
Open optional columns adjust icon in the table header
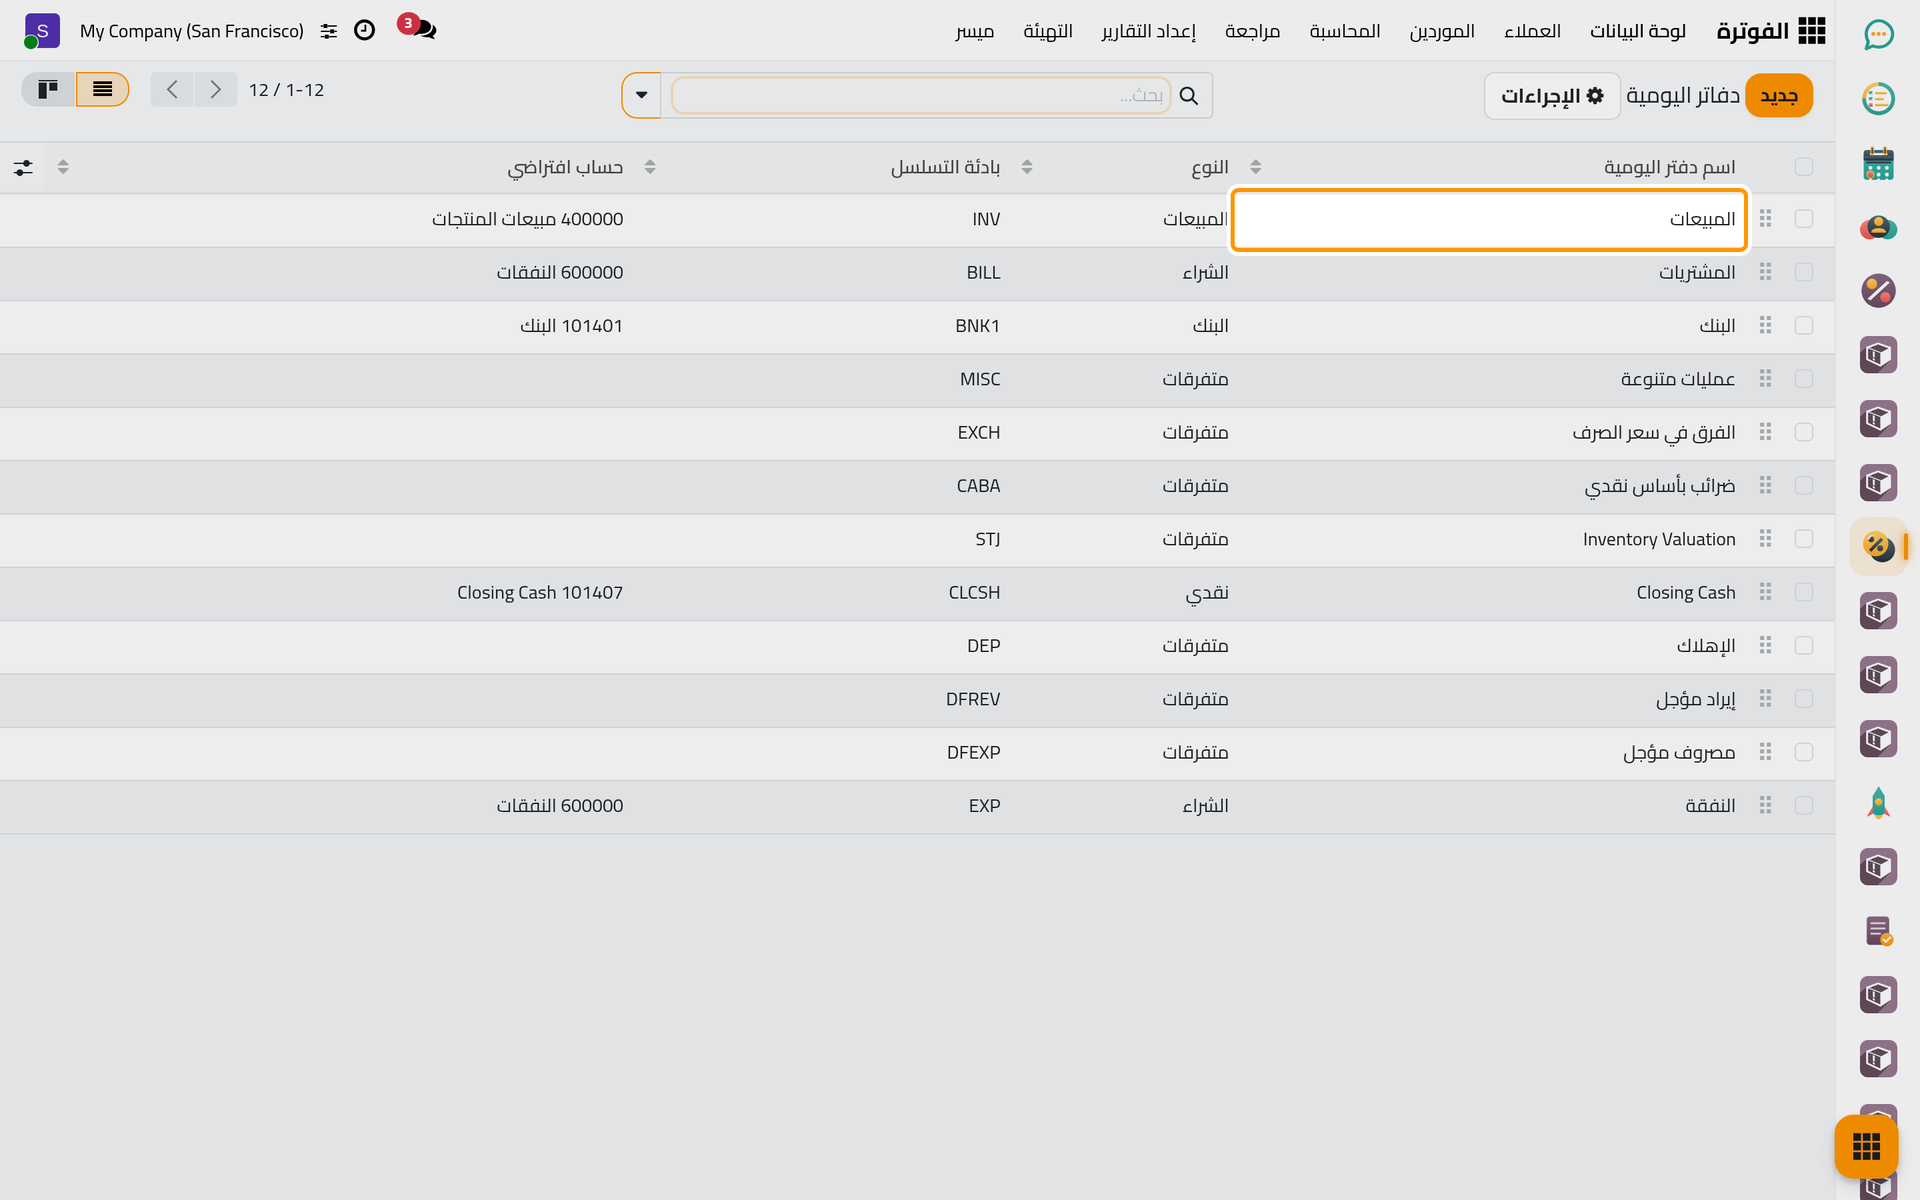tap(23, 168)
